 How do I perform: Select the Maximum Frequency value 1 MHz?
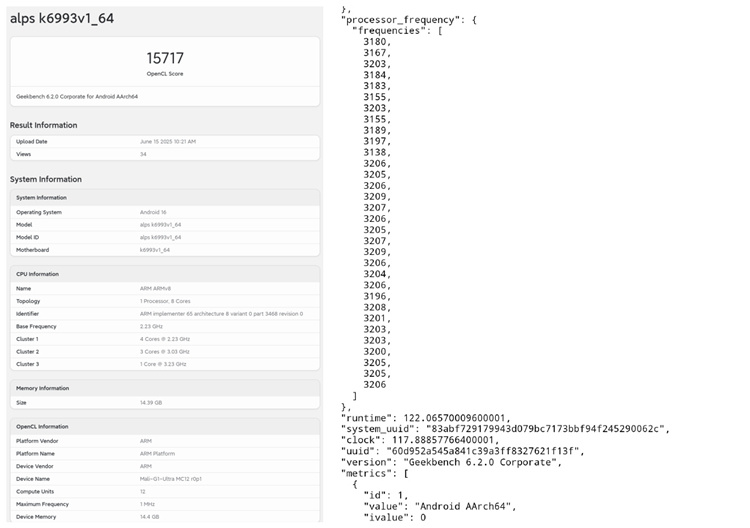click(147, 504)
